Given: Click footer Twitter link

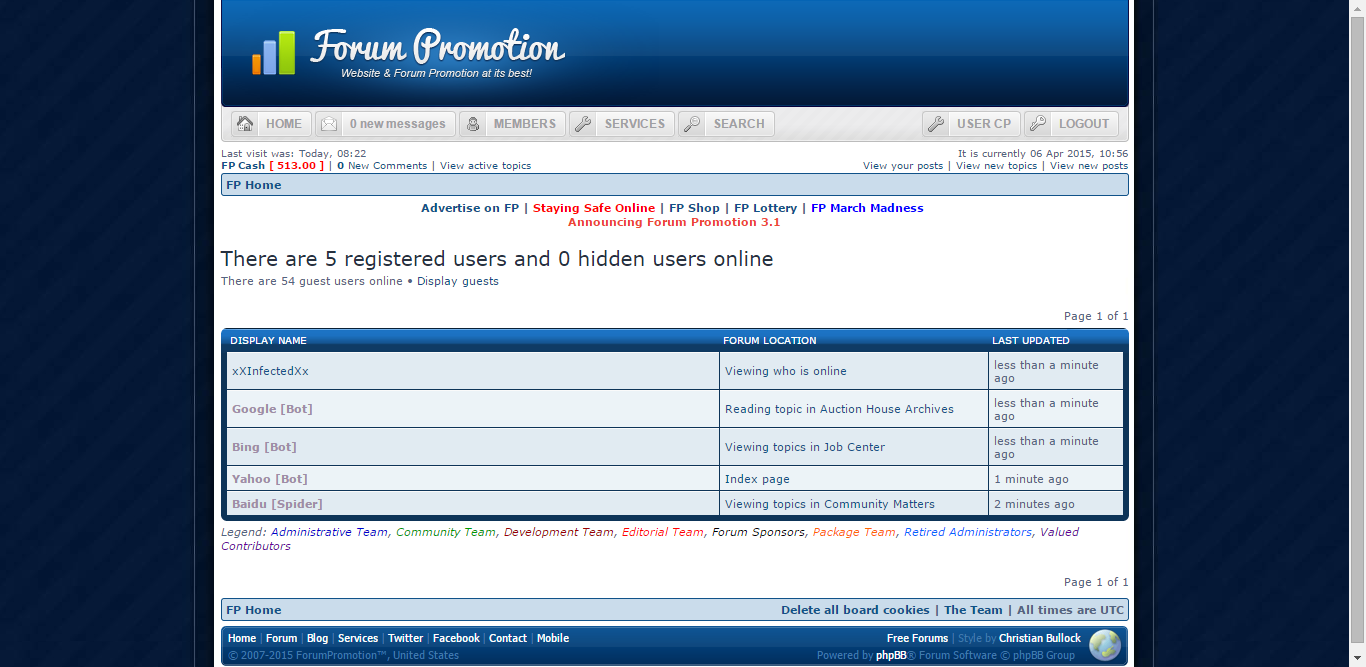Looking at the screenshot, I should point(405,638).
